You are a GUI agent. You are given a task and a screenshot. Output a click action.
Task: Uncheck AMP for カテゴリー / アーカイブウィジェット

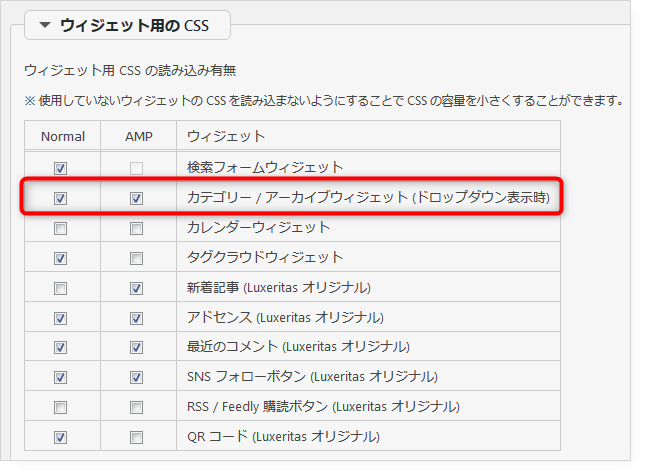point(137,198)
